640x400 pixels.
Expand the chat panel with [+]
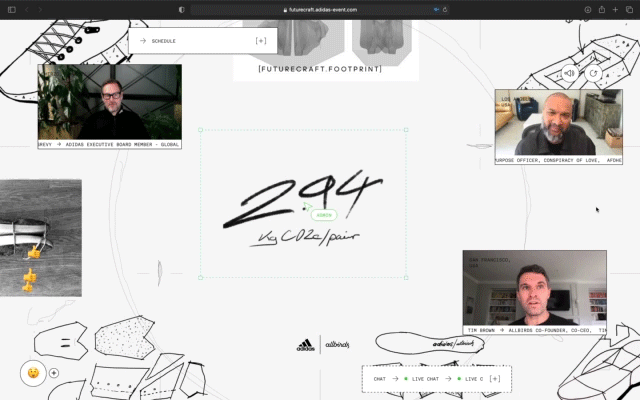[x=495, y=379]
